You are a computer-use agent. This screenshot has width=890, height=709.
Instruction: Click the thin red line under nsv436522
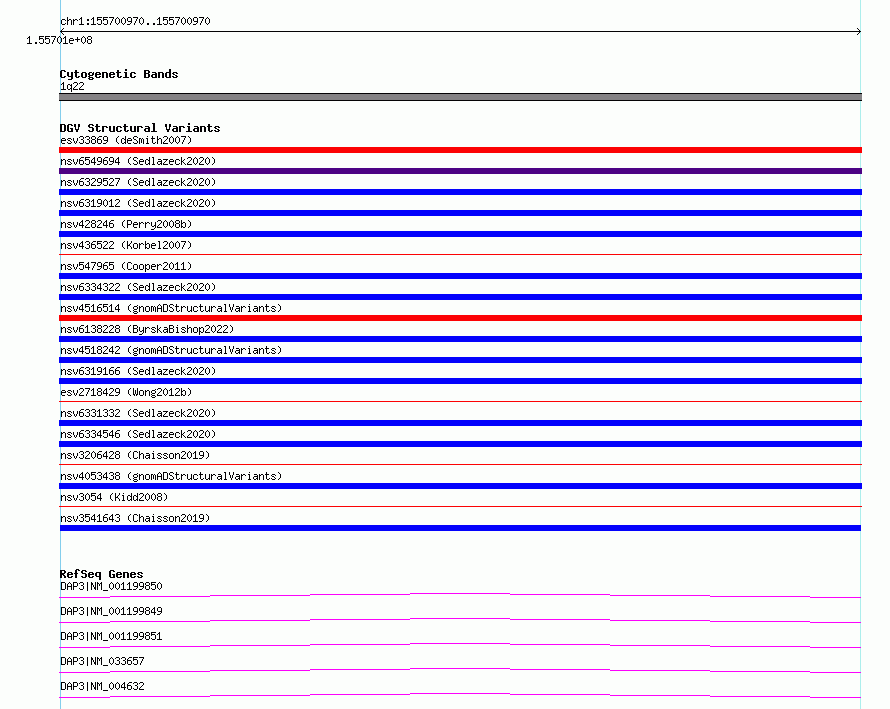(x=460, y=254)
